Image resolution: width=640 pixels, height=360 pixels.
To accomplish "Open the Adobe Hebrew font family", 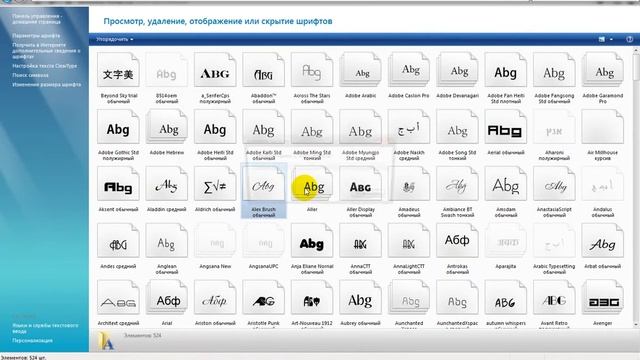I will coord(167,127).
